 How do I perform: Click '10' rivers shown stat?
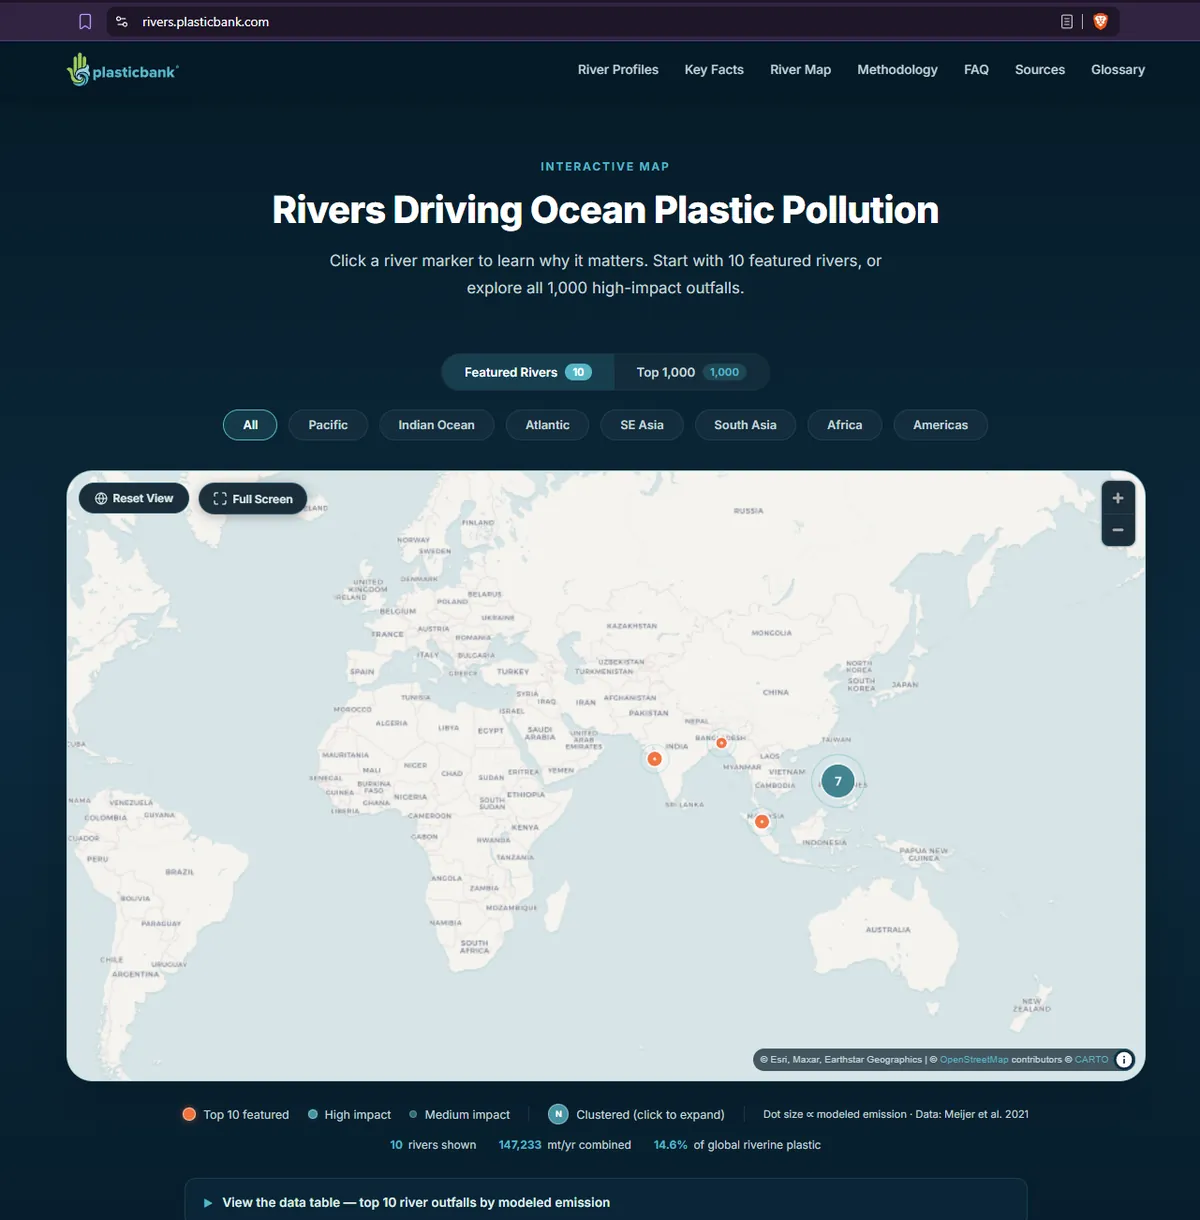(x=396, y=1145)
